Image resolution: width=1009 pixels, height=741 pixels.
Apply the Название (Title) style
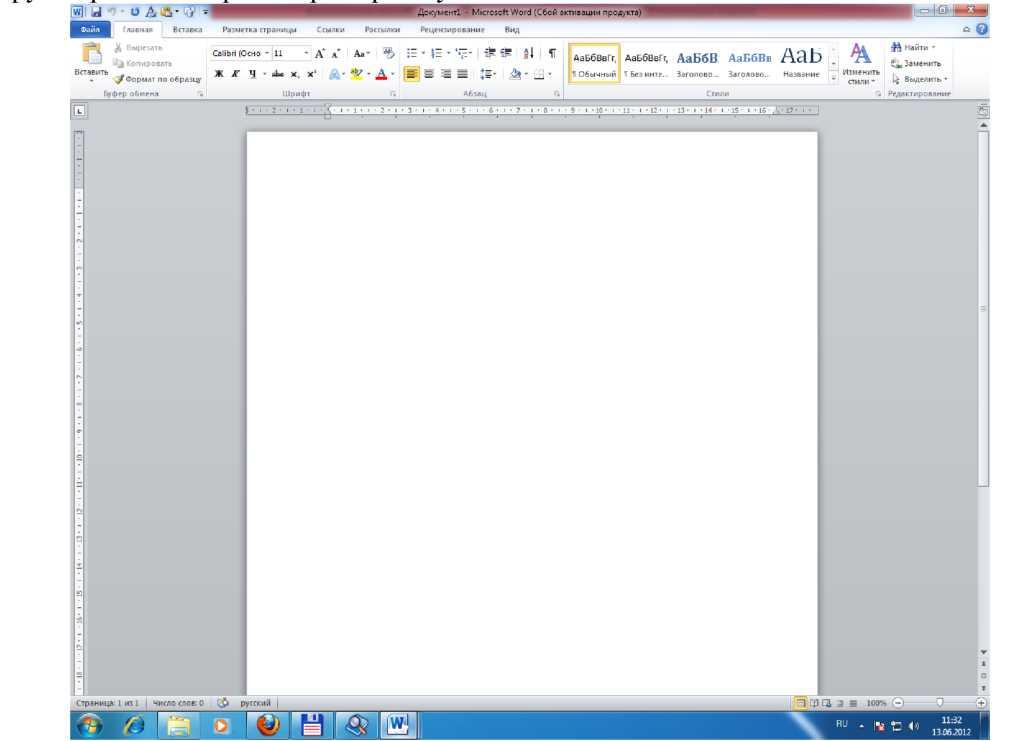[801, 63]
